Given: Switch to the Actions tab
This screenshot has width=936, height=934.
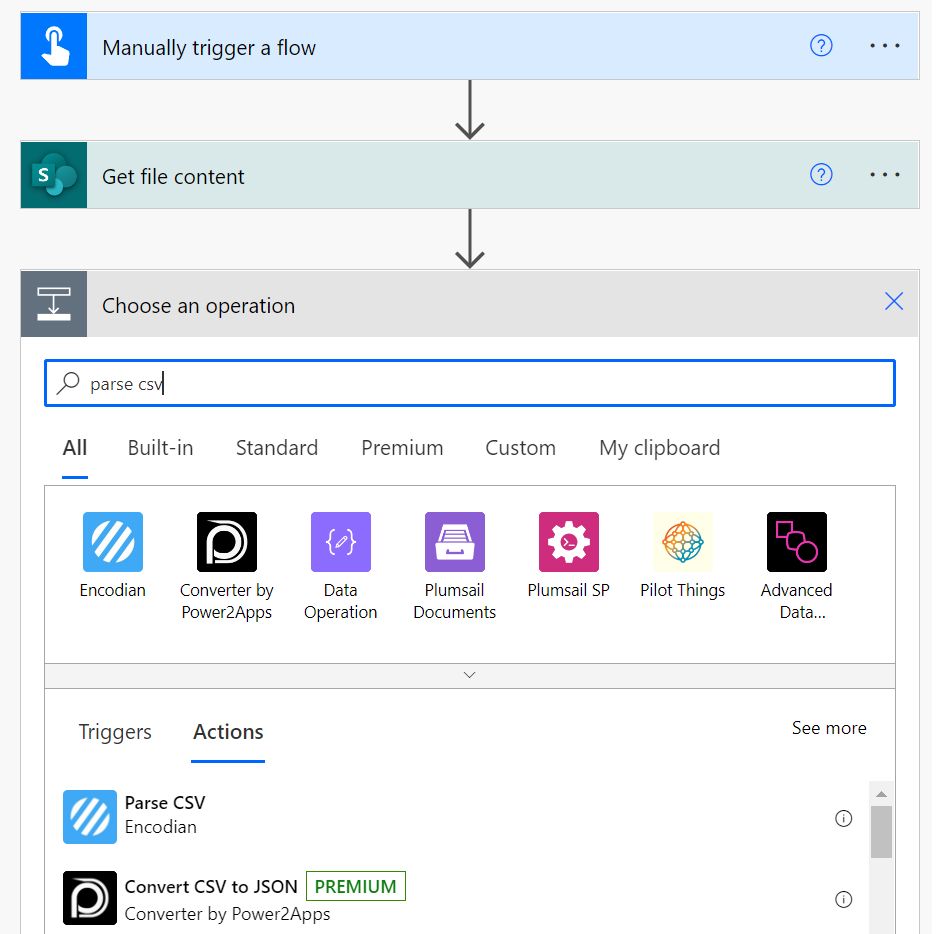Looking at the screenshot, I should pyautogui.click(x=228, y=732).
